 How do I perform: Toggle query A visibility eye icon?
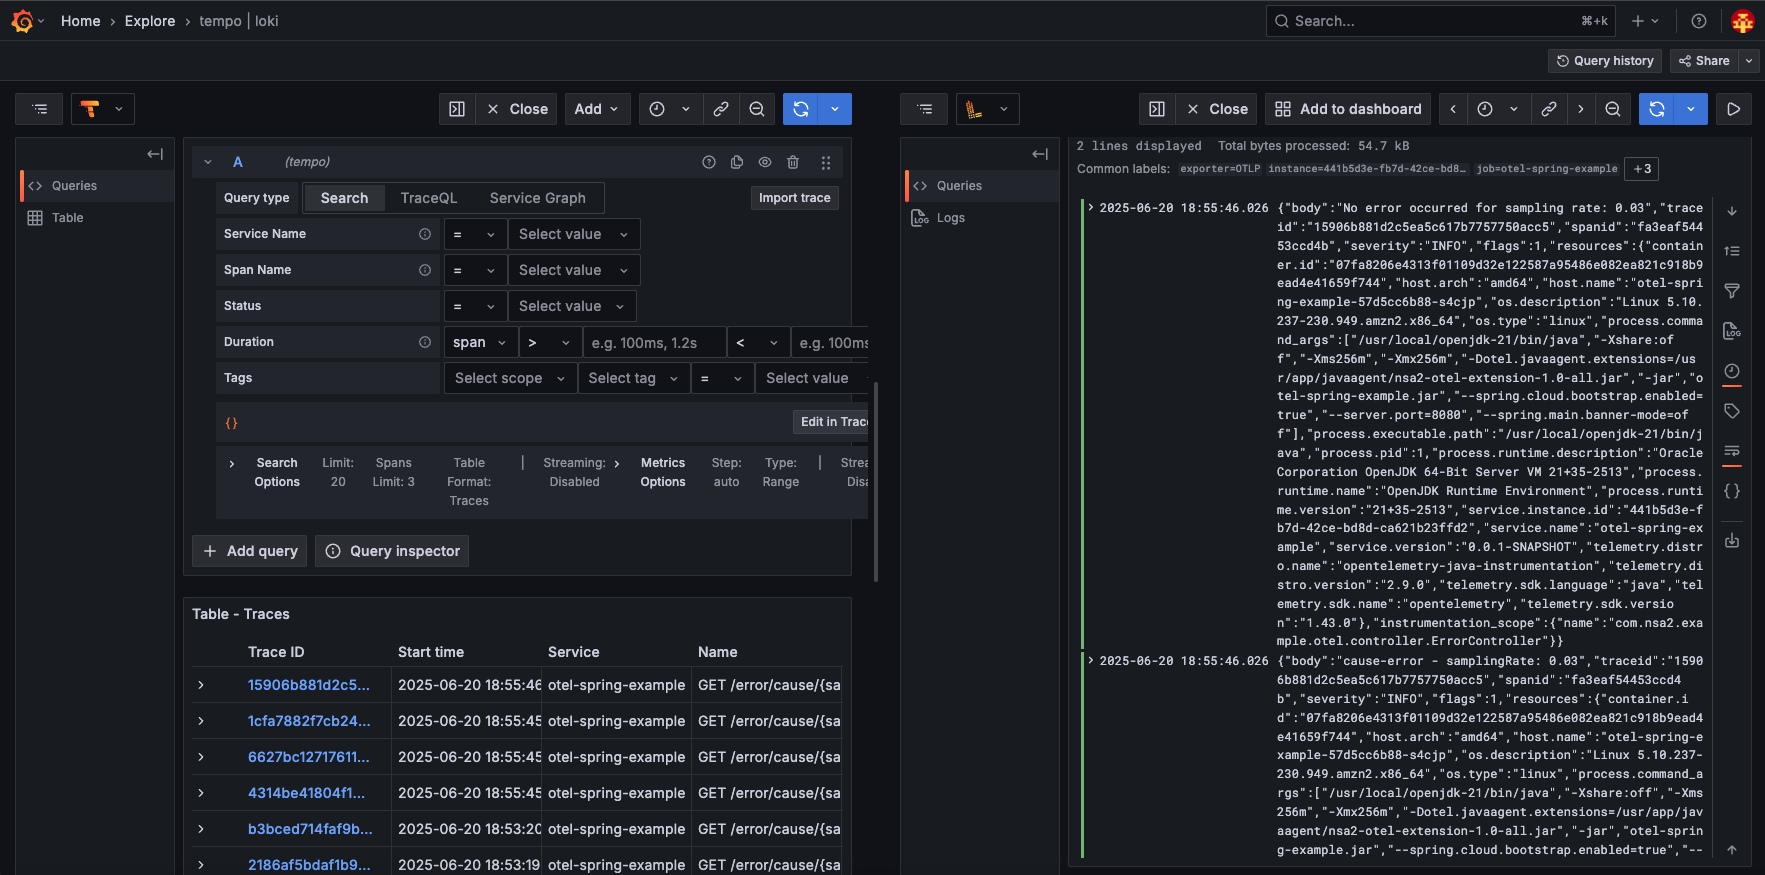pos(765,162)
